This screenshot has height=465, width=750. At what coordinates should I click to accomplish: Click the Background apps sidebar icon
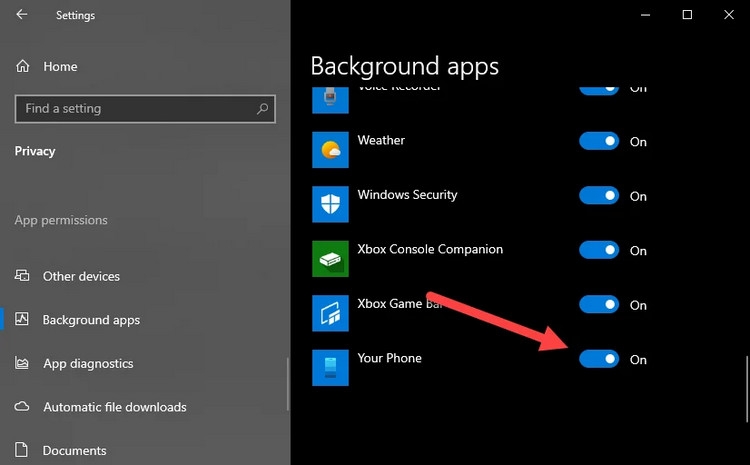point(22,319)
